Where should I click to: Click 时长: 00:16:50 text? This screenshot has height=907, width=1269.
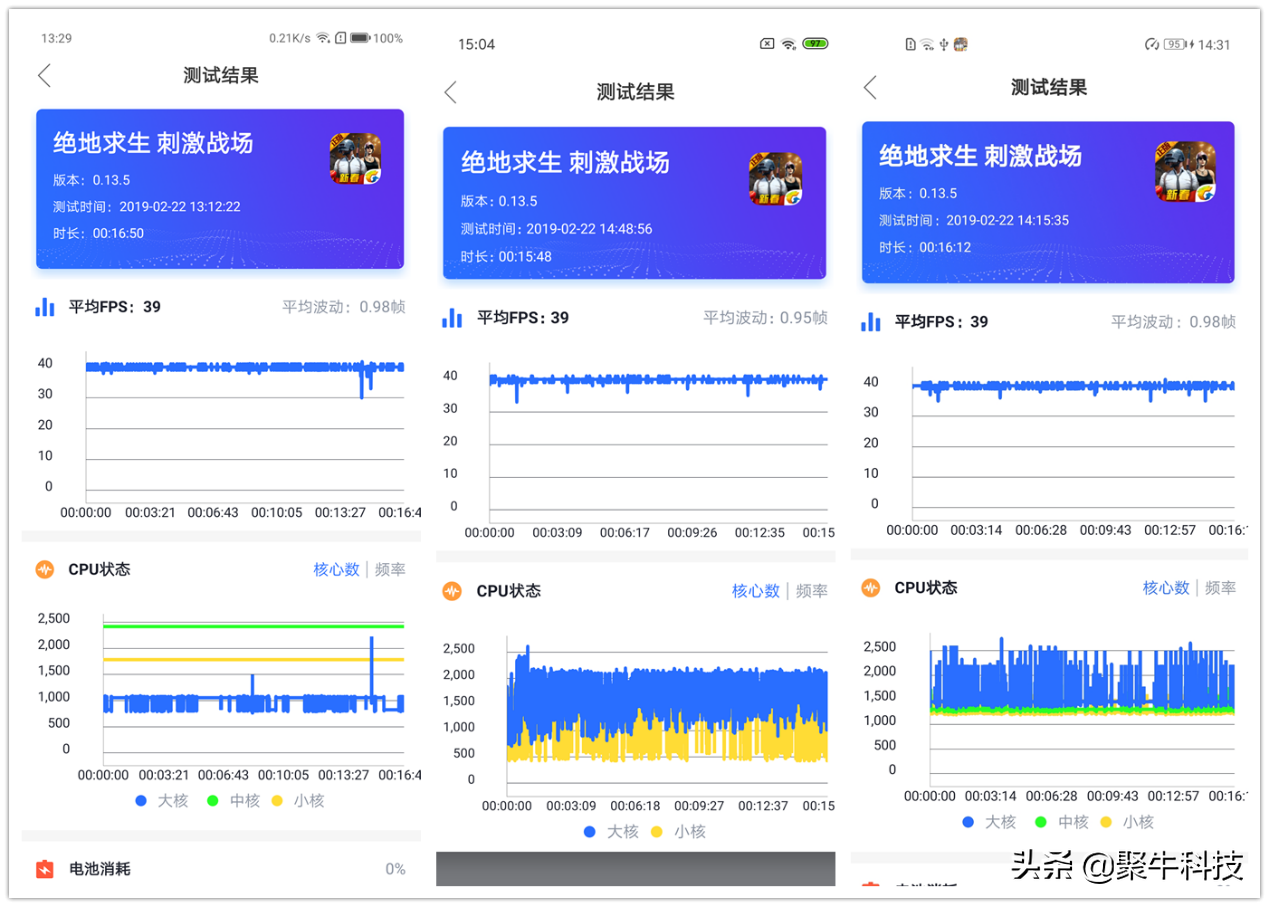[x=99, y=233]
